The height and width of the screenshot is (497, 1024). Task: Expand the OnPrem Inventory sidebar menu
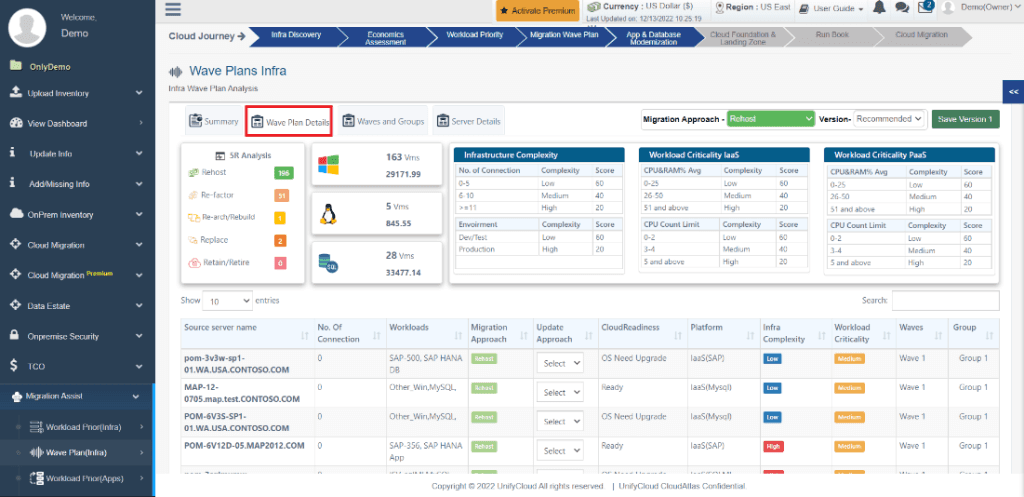click(x=77, y=214)
